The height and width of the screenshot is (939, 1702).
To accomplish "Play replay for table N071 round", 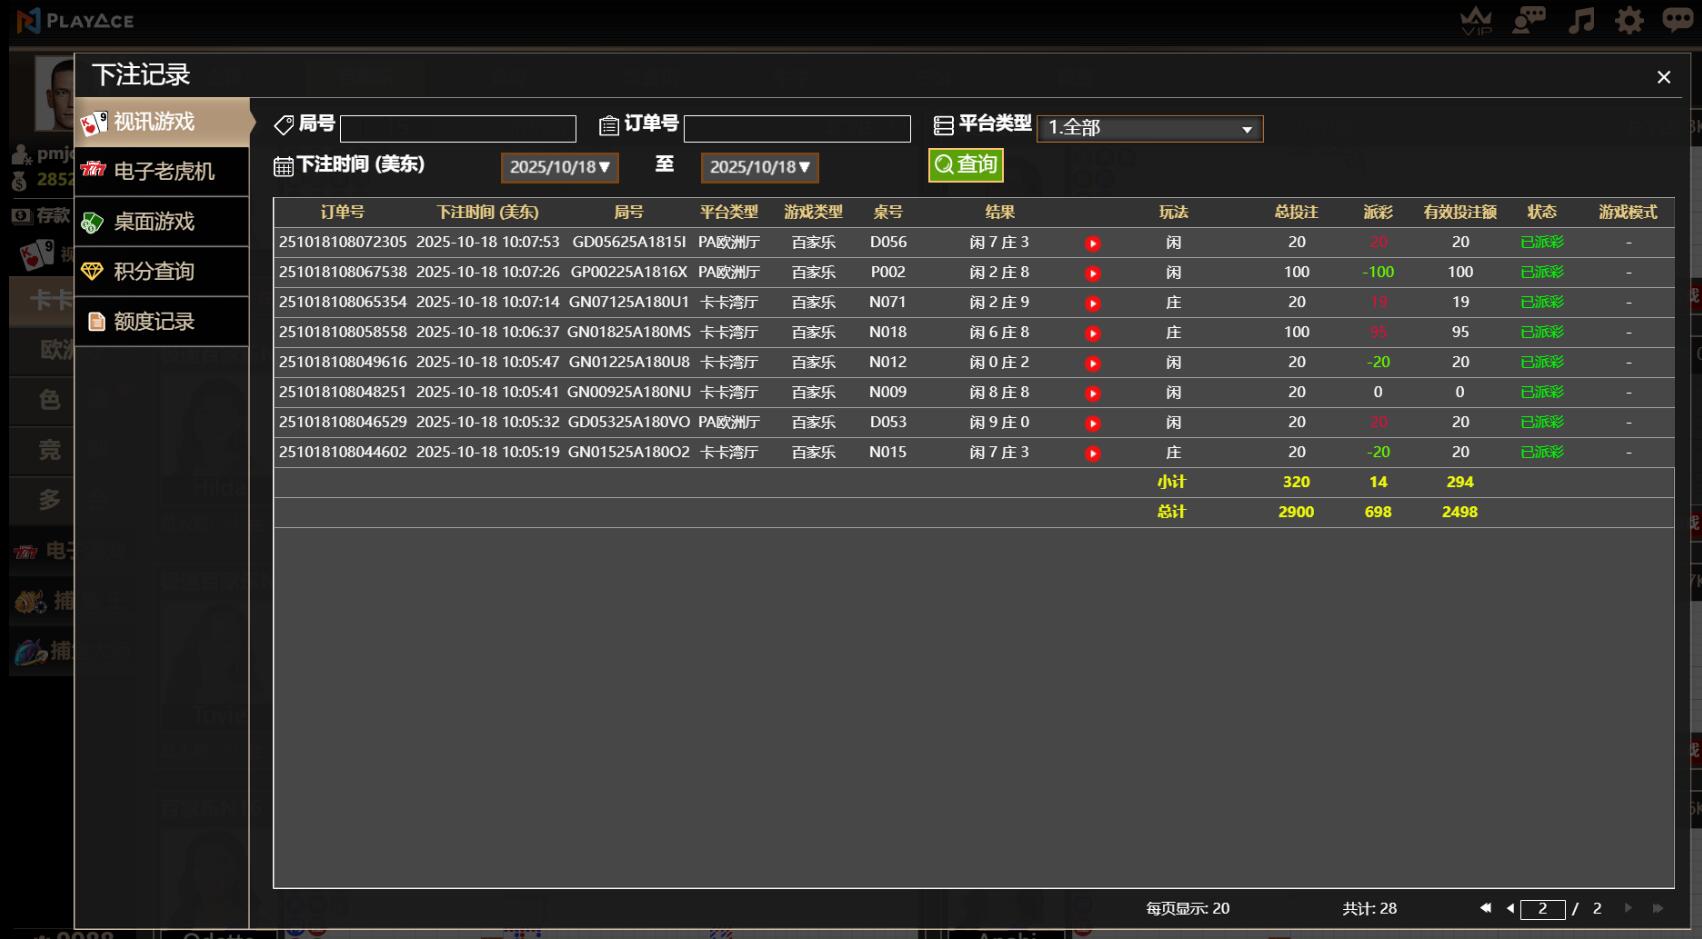I will (1093, 303).
